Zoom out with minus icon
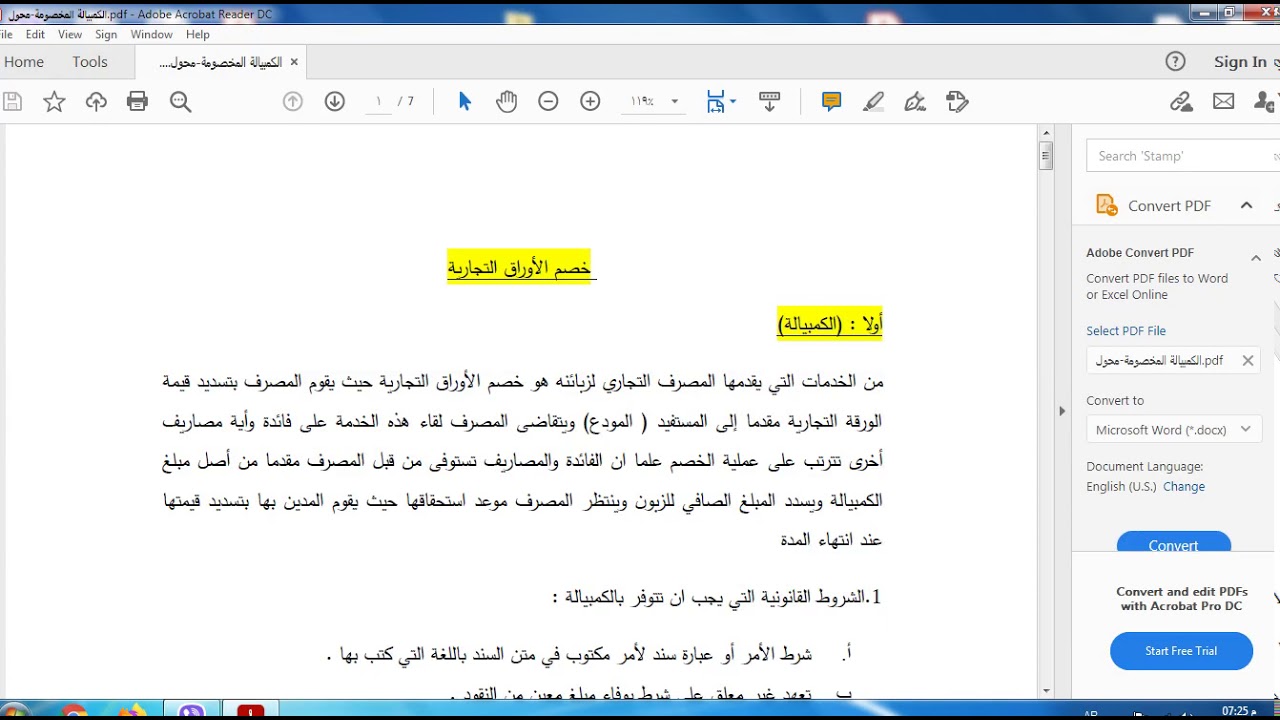The width and height of the screenshot is (1280, 720). (548, 101)
